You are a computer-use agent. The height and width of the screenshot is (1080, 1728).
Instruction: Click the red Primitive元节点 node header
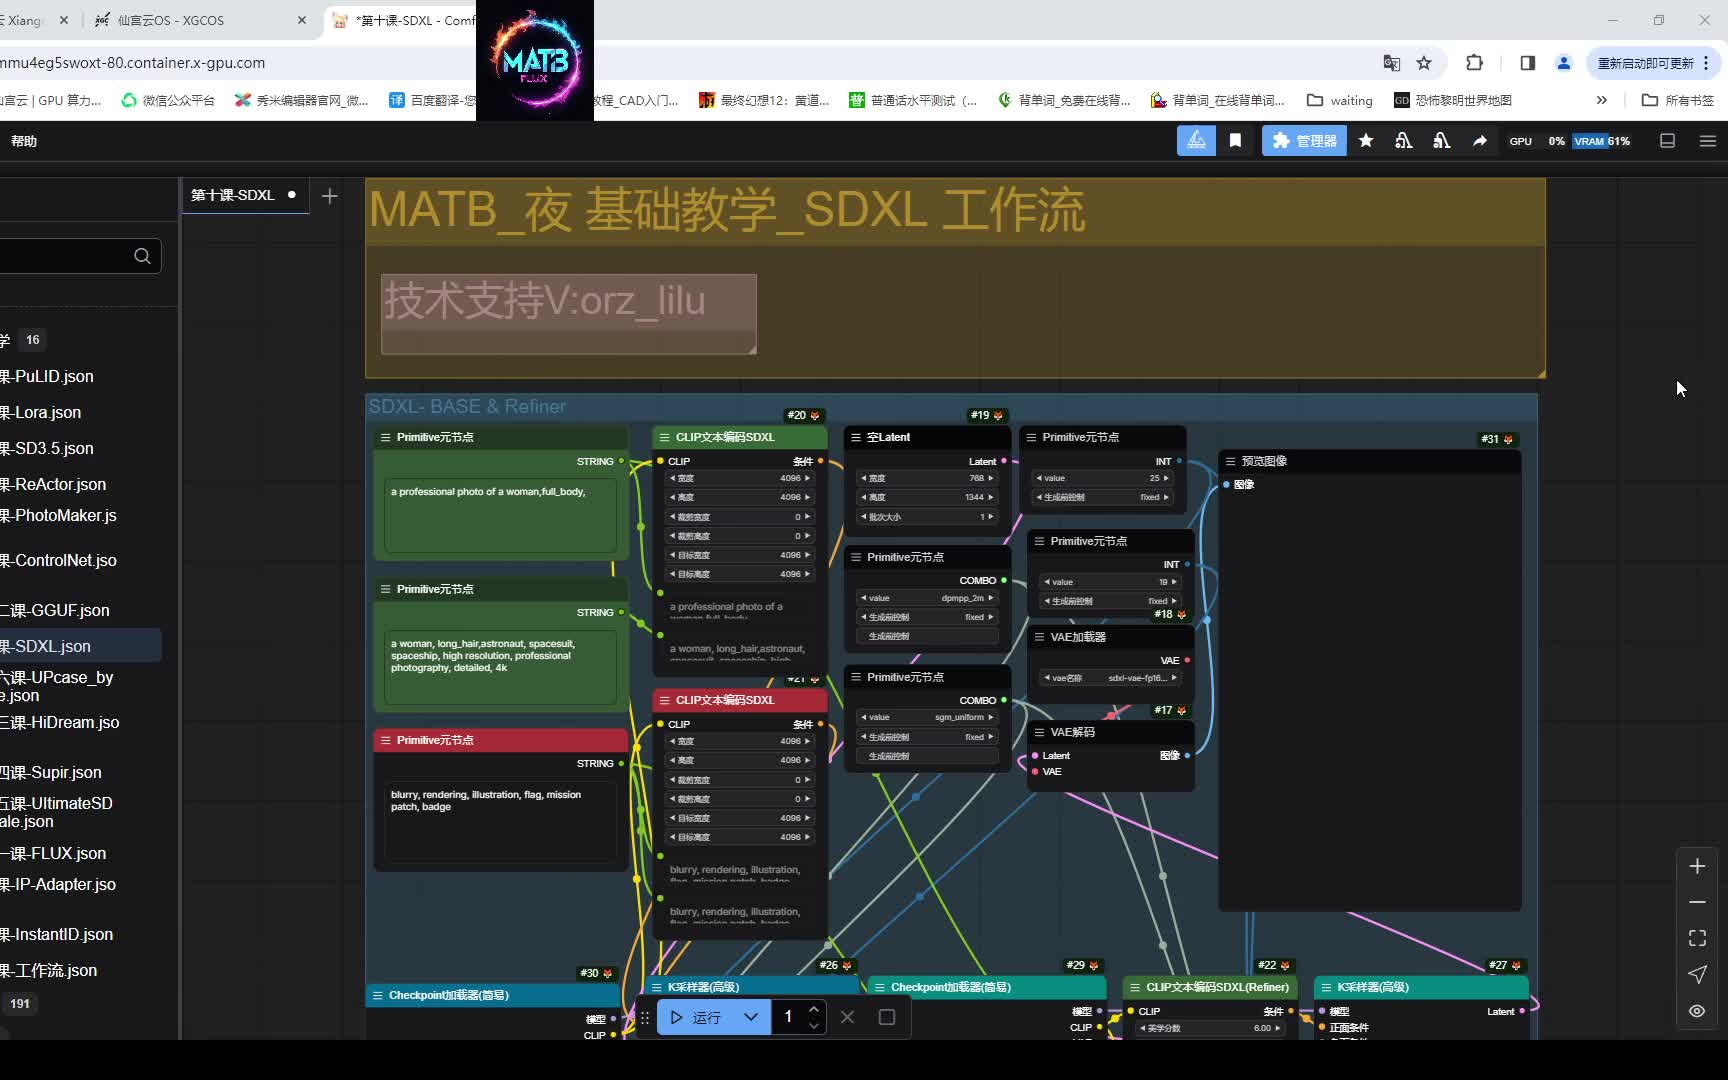pos(501,740)
